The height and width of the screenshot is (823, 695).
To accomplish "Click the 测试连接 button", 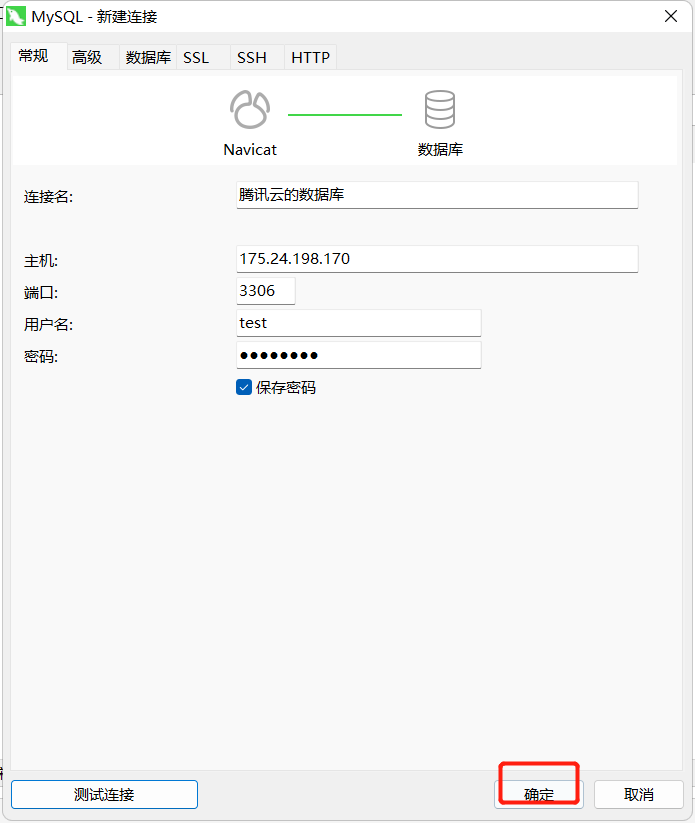I will click(104, 794).
